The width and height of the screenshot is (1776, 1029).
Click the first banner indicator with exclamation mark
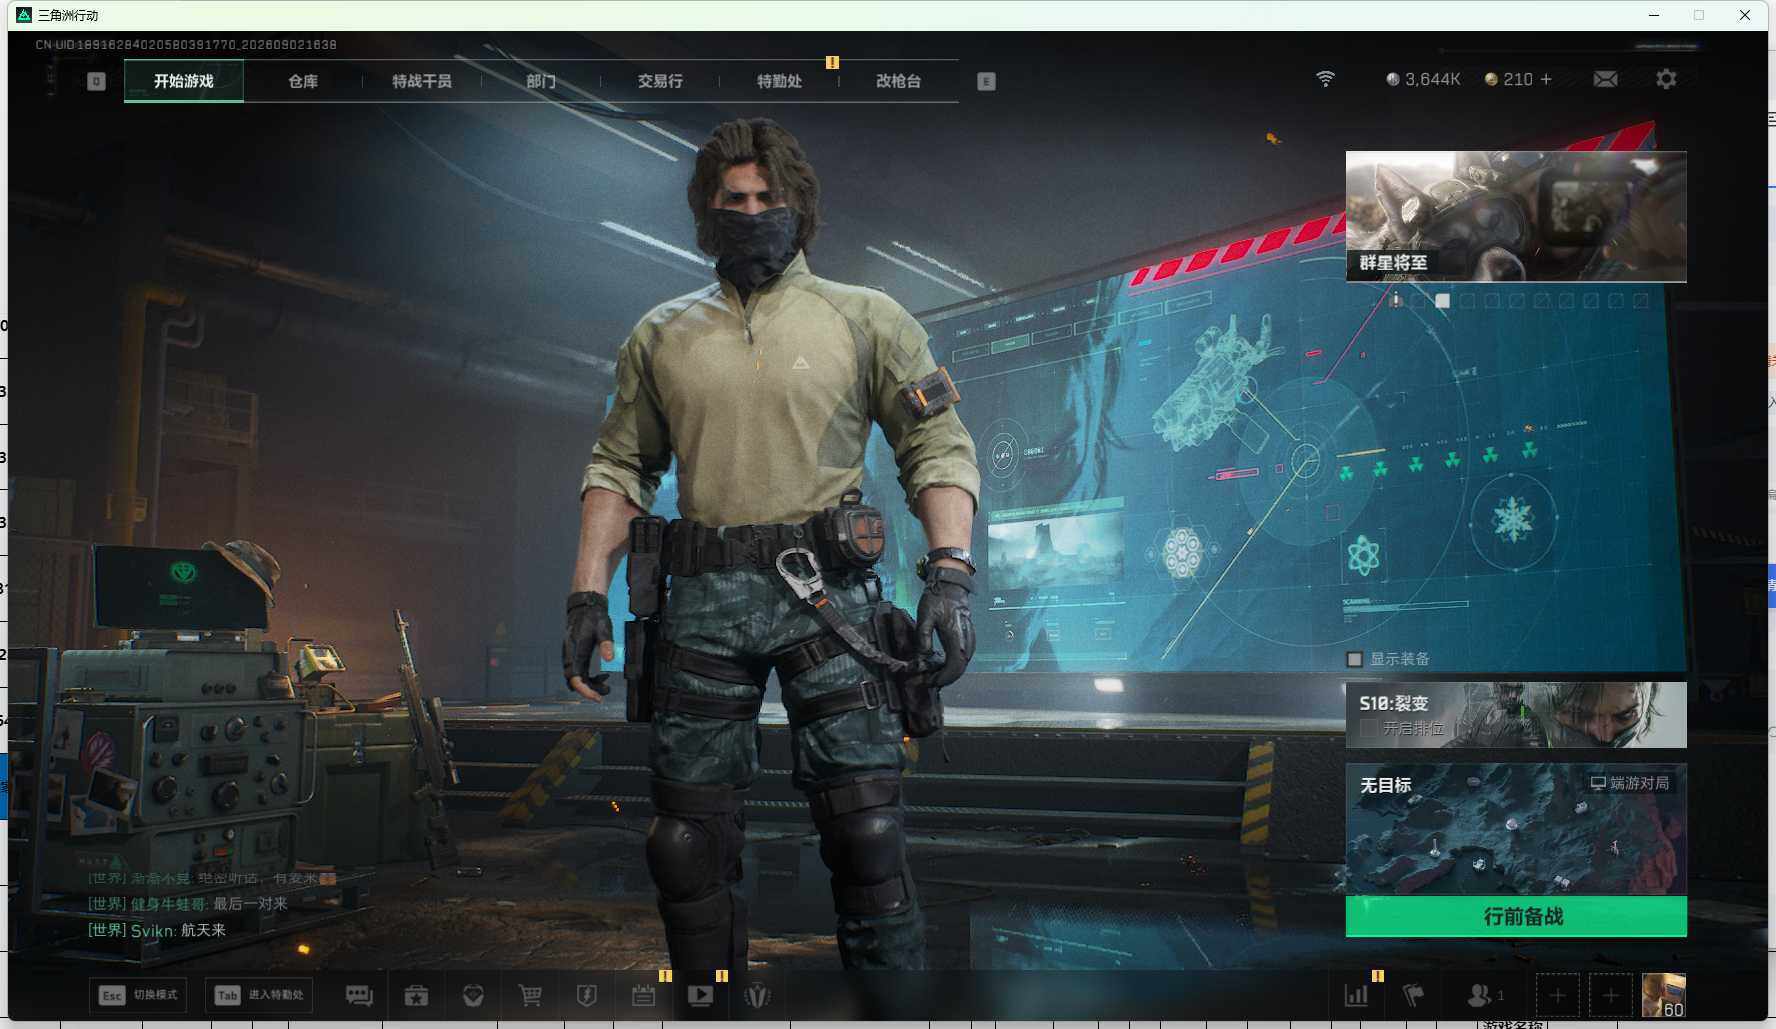tap(1396, 300)
